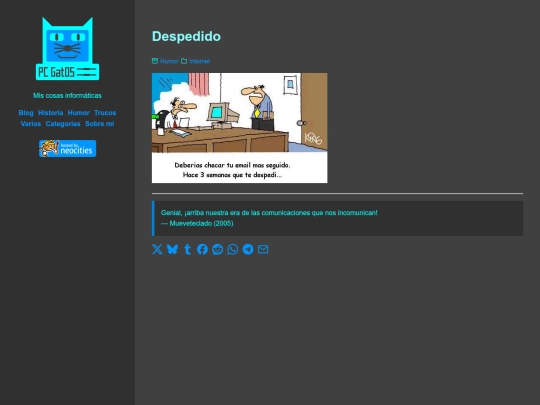Click the folder icon beside the Internet link
Viewport: 540px width, 405px height.
(x=184, y=61)
